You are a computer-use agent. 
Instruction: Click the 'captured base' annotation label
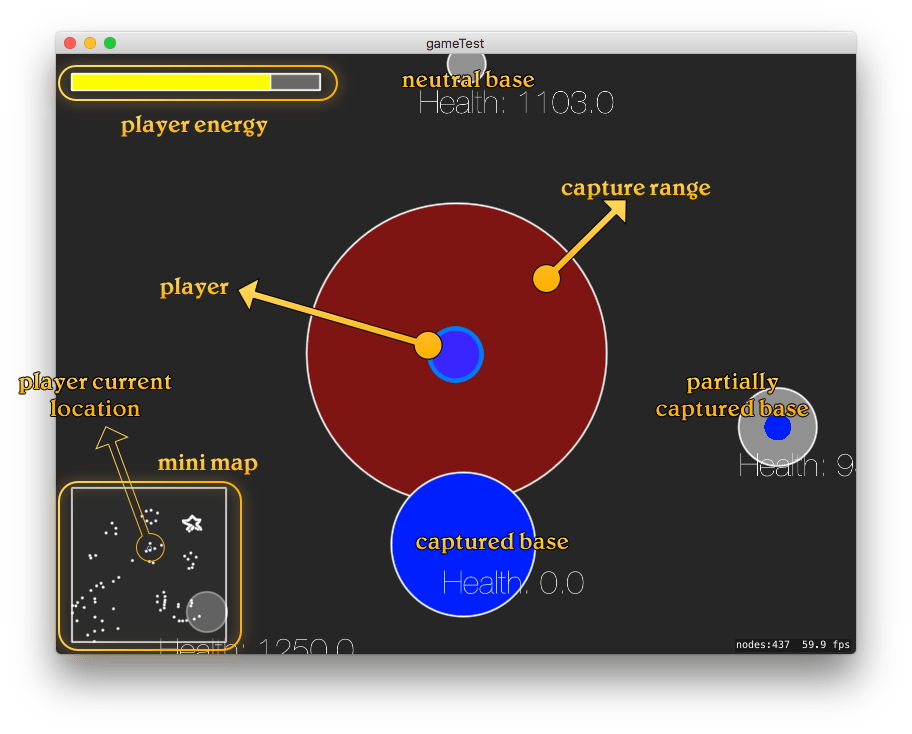click(x=492, y=542)
